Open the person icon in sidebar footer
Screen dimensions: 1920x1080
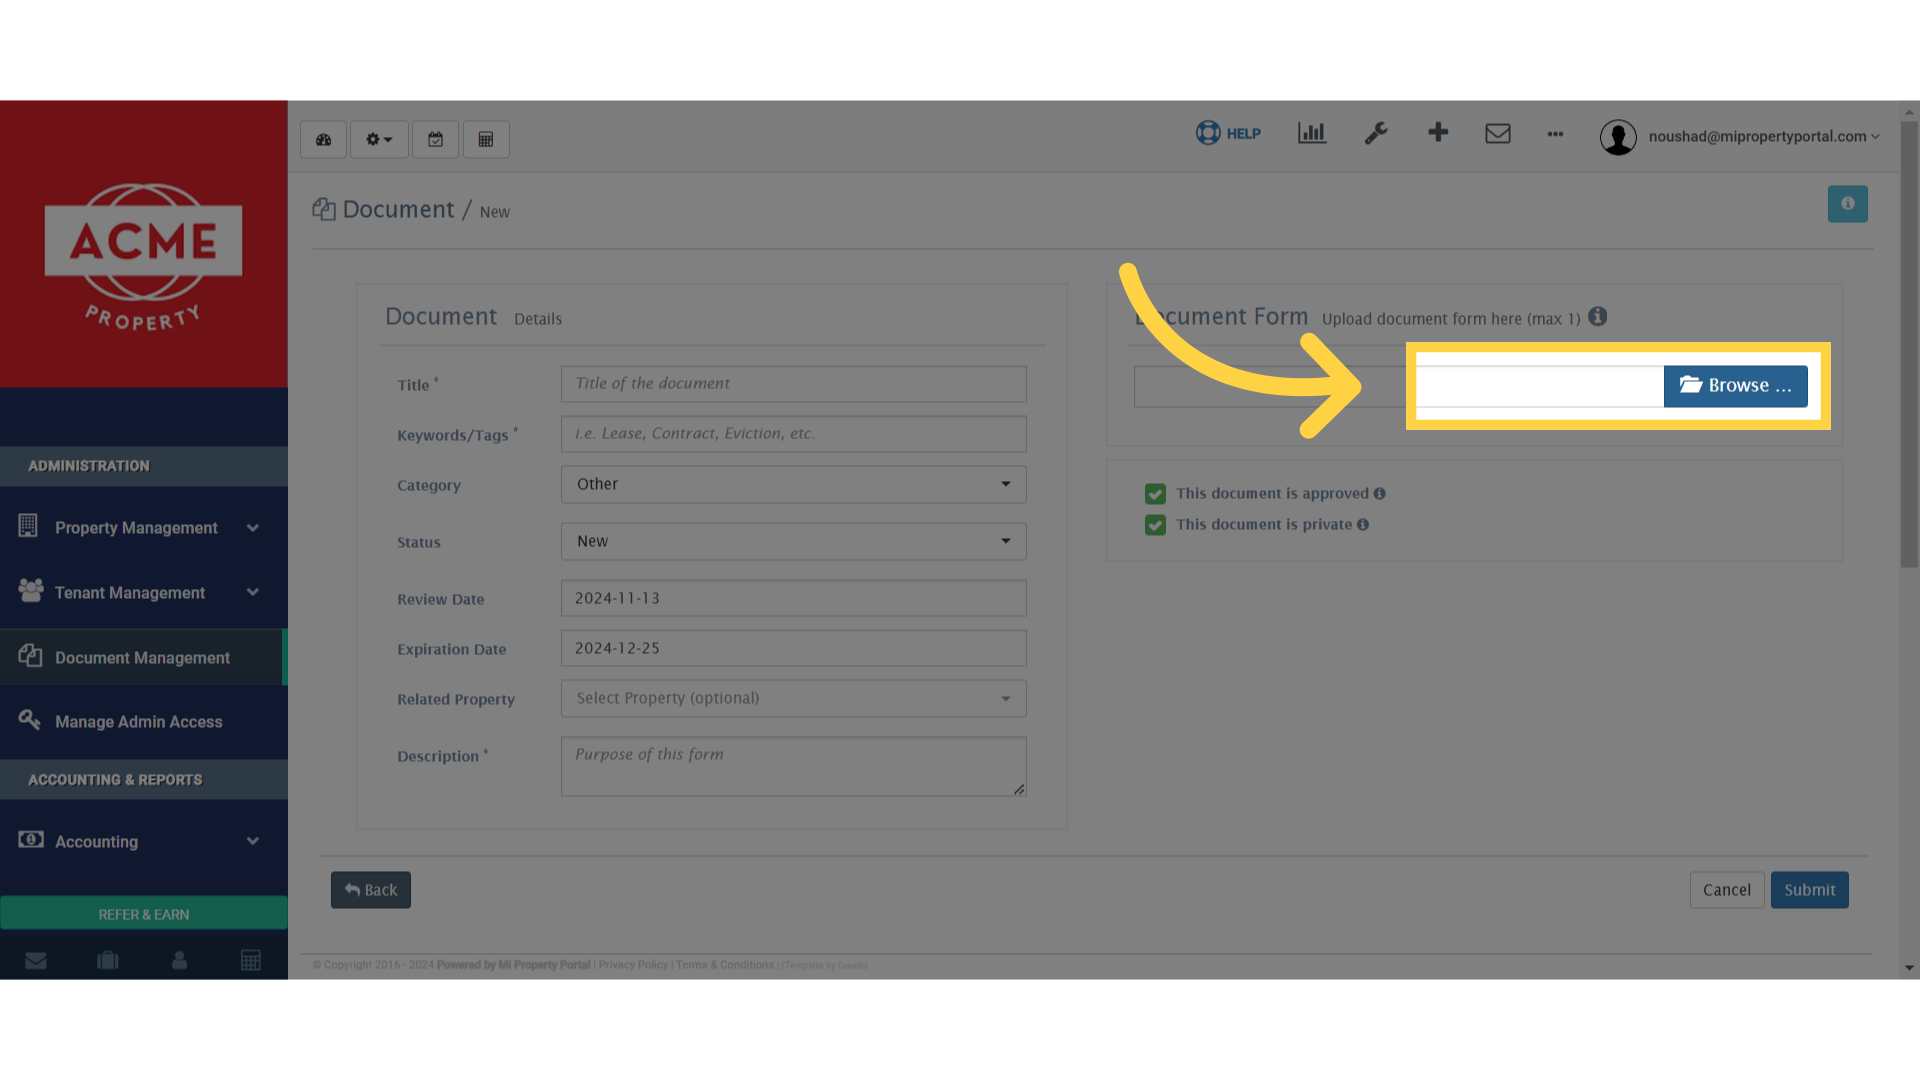[180, 961]
